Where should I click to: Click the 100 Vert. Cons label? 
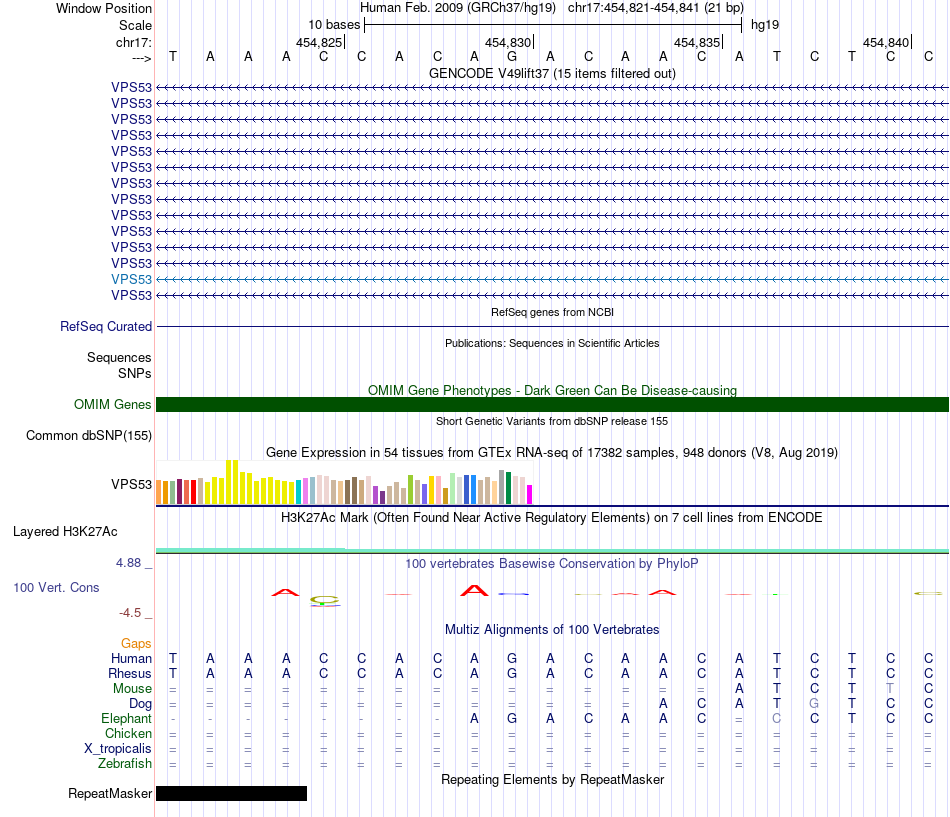56,587
